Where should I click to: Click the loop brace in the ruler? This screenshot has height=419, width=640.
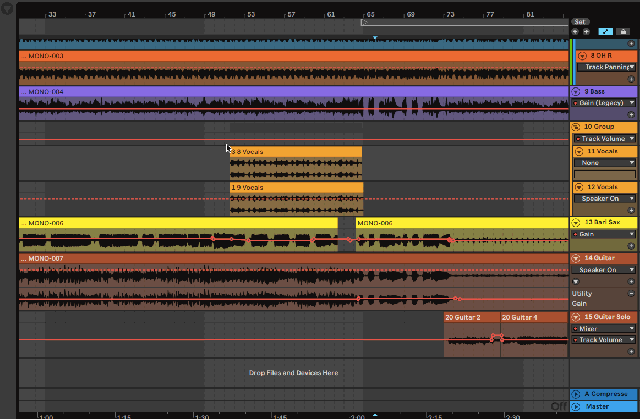coord(460,21)
